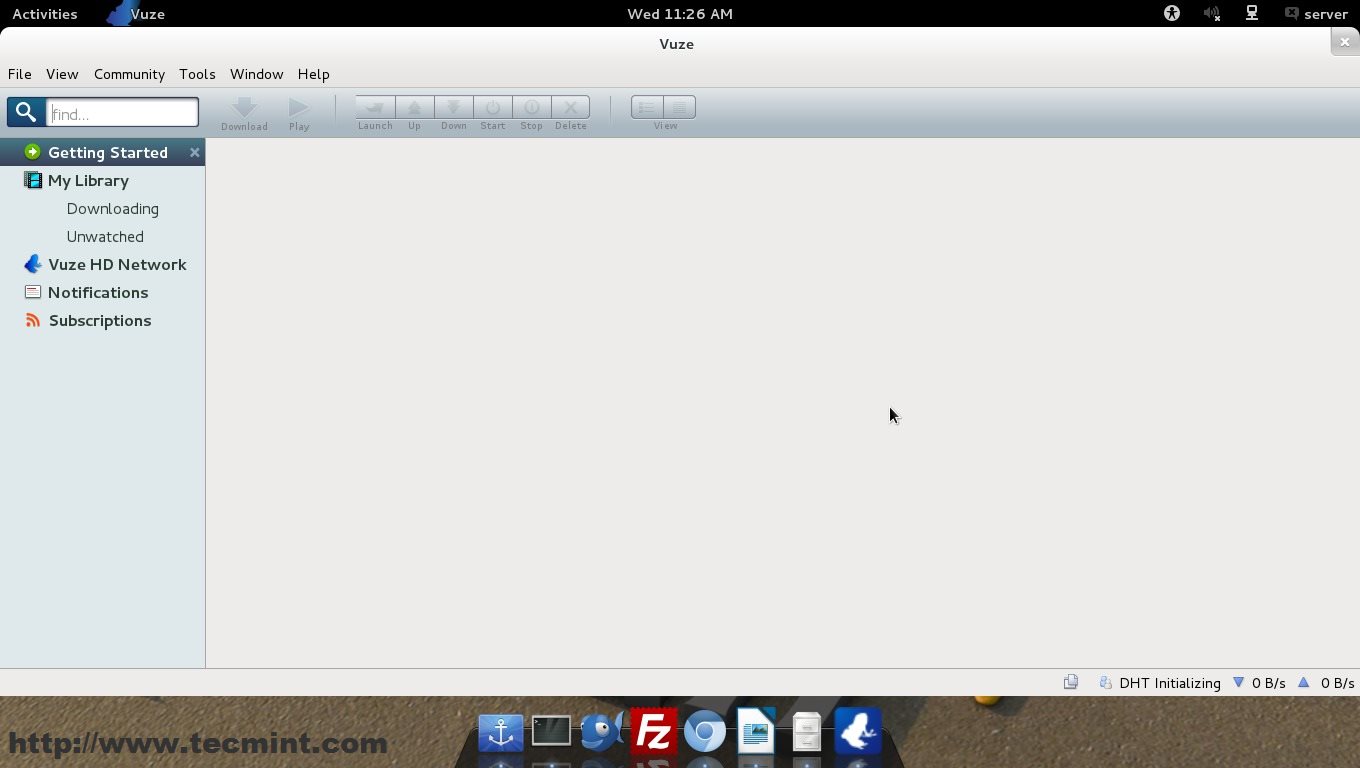Switch to simple list View

pyautogui.click(x=647, y=107)
